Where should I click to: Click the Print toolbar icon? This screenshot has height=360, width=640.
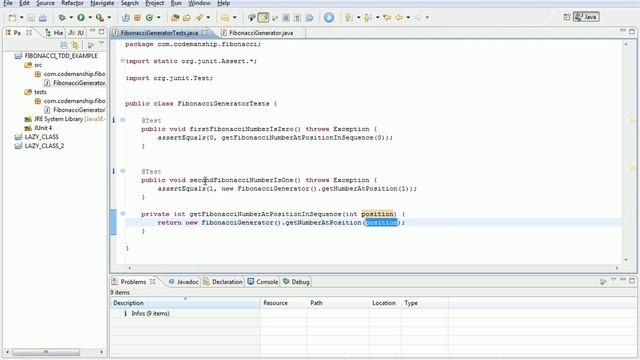click(x=43, y=18)
